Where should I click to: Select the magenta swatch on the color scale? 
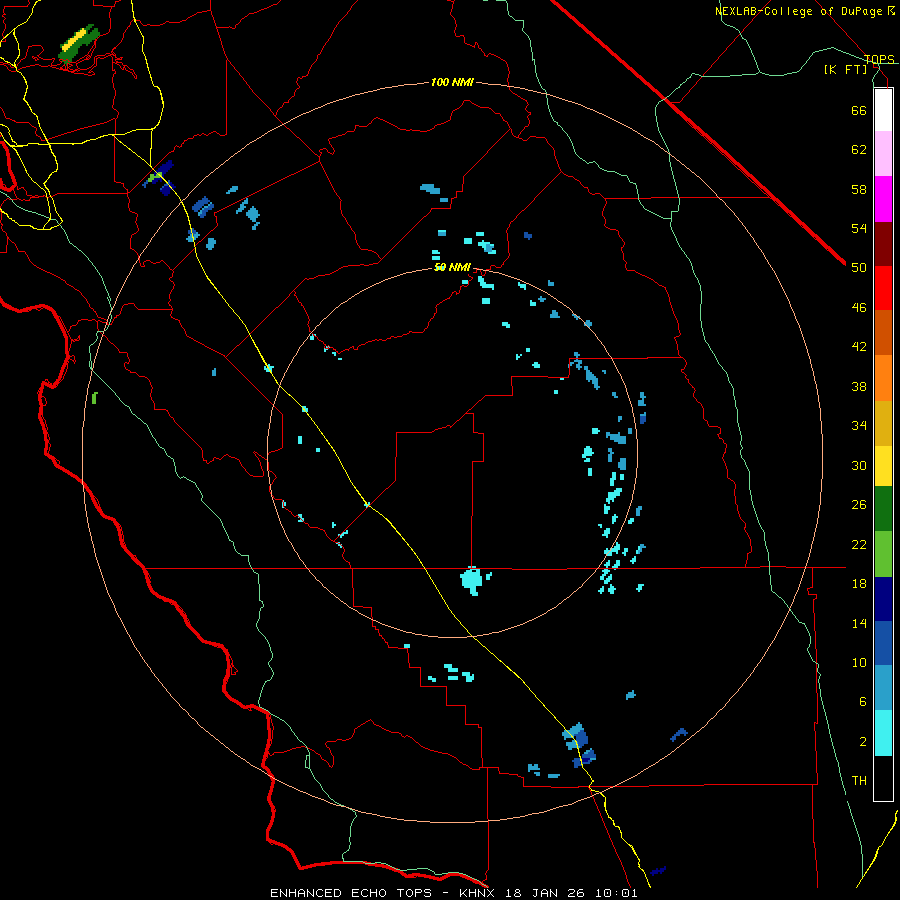click(883, 199)
